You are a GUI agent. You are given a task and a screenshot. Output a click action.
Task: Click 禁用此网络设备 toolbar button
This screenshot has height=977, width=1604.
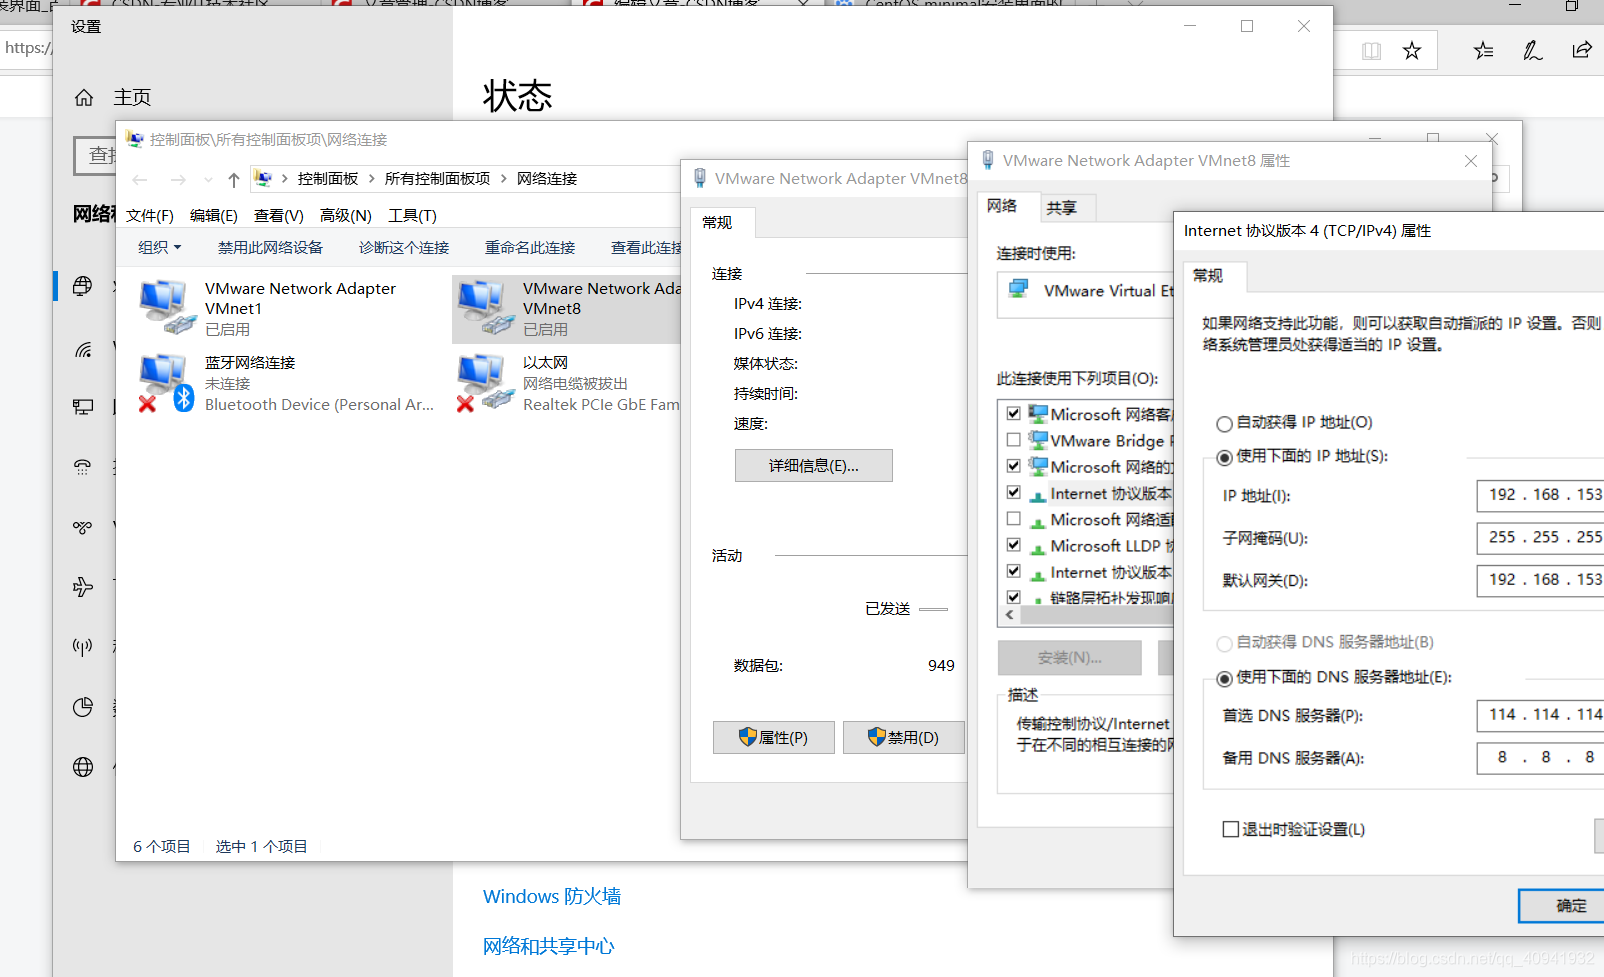[x=270, y=247]
